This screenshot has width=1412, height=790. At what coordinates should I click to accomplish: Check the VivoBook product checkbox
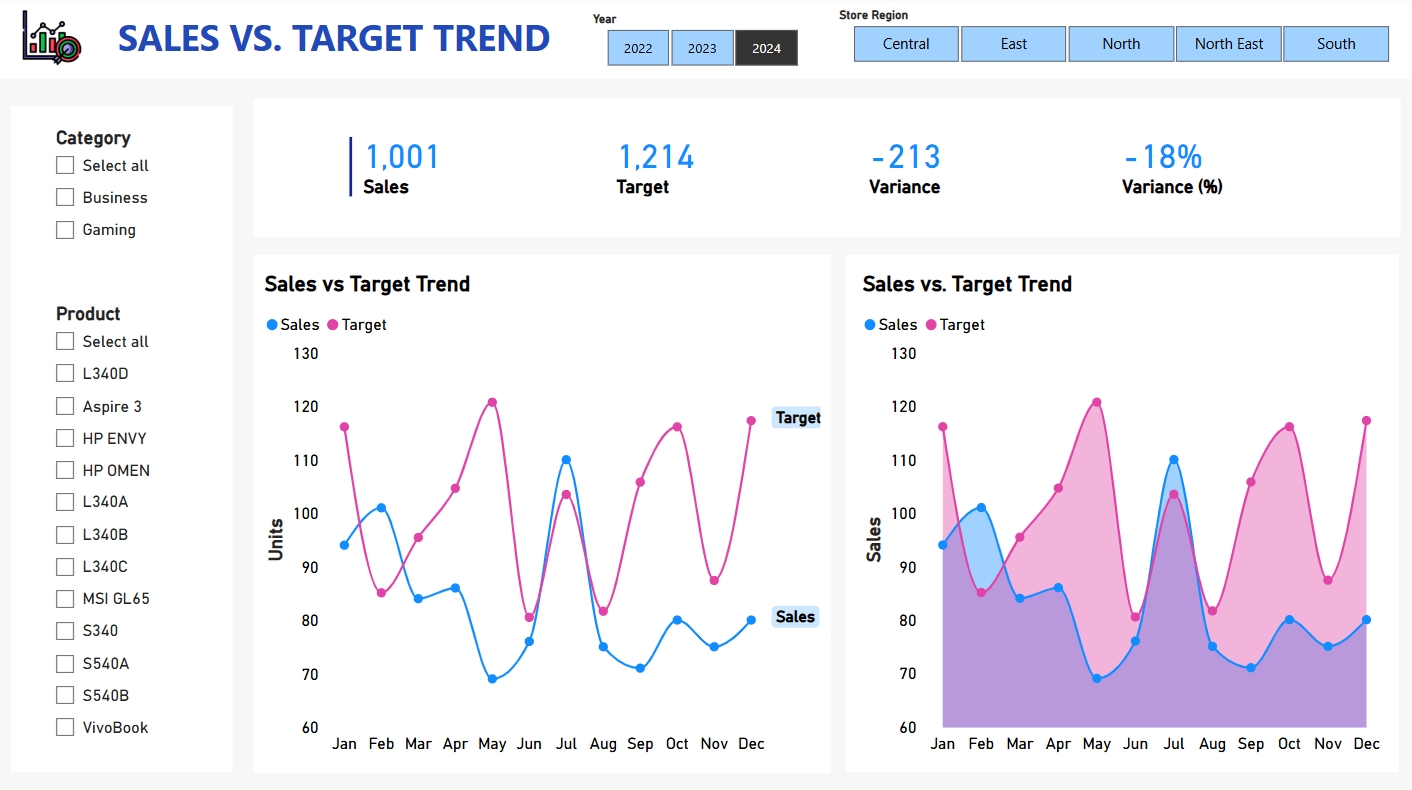pyautogui.click(x=65, y=727)
